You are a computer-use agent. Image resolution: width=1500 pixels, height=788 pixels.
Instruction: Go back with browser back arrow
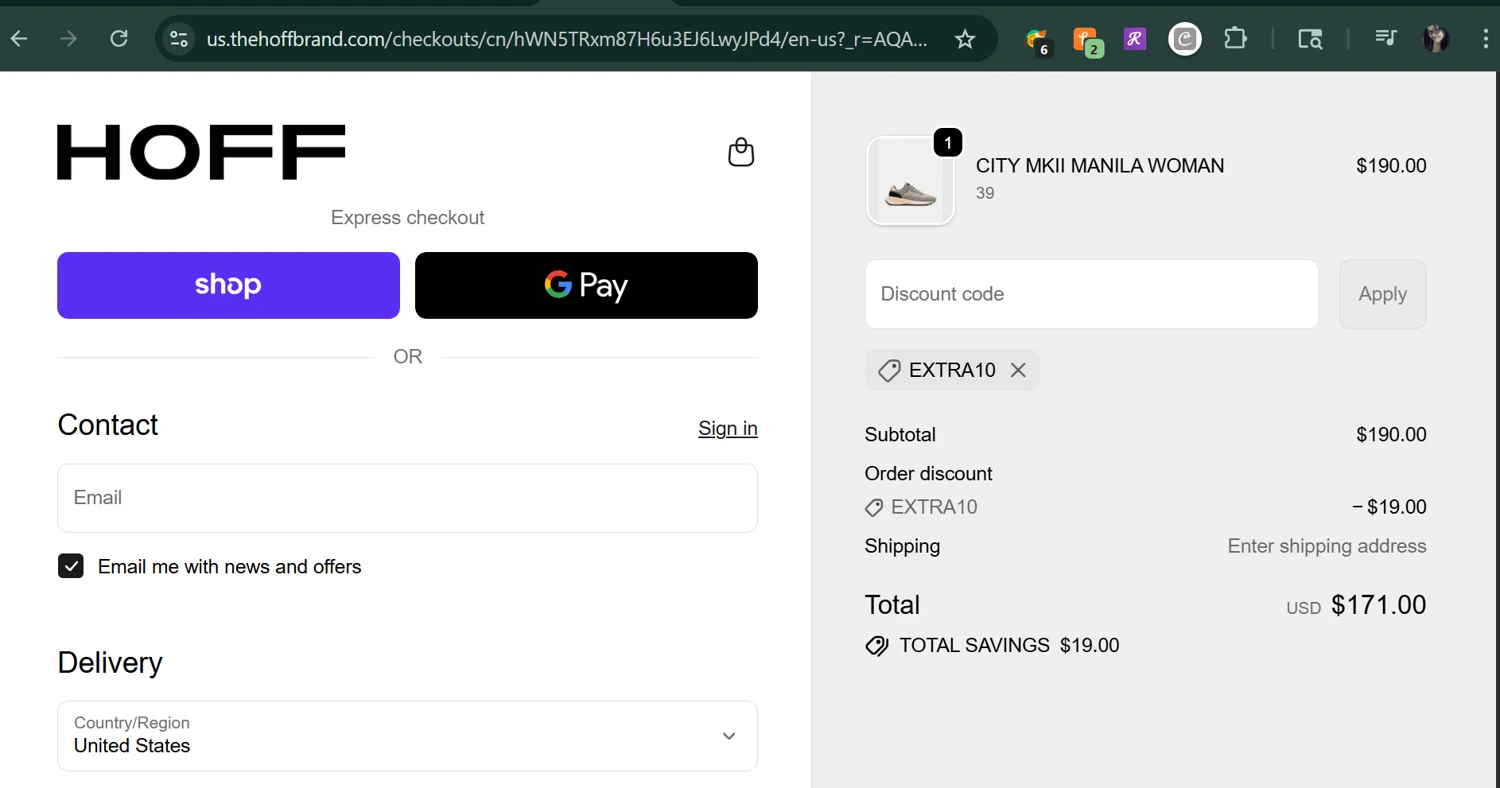coord(19,39)
